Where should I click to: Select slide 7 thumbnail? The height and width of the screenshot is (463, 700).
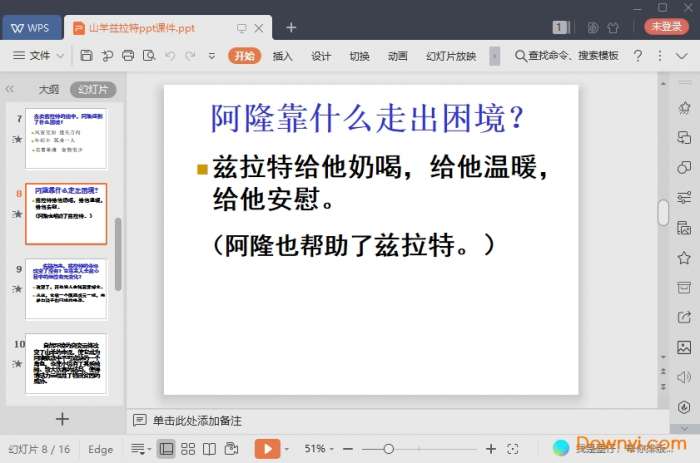pos(66,138)
